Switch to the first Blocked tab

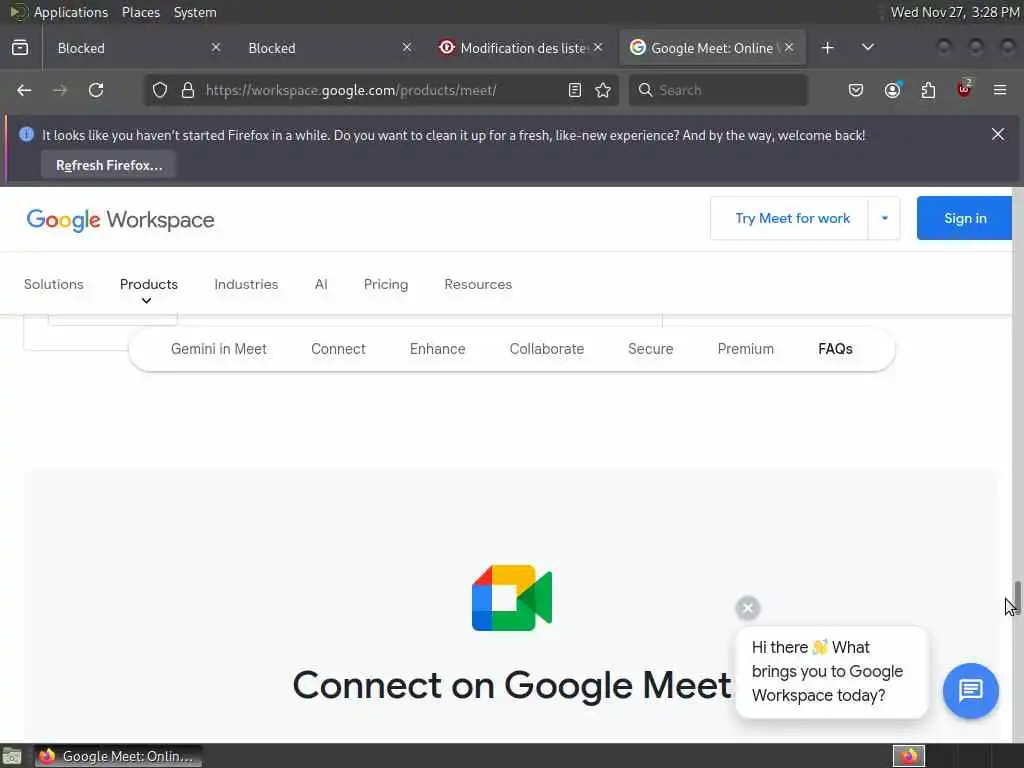[x=136, y=48]
